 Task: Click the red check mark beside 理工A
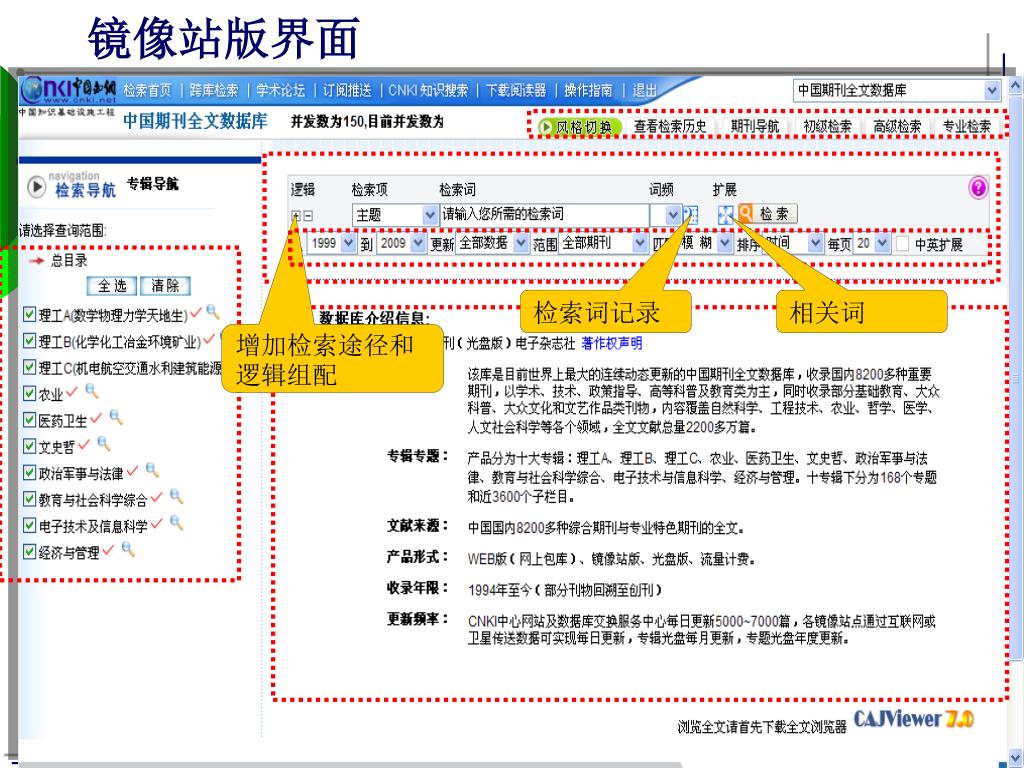tap(196, 313)
